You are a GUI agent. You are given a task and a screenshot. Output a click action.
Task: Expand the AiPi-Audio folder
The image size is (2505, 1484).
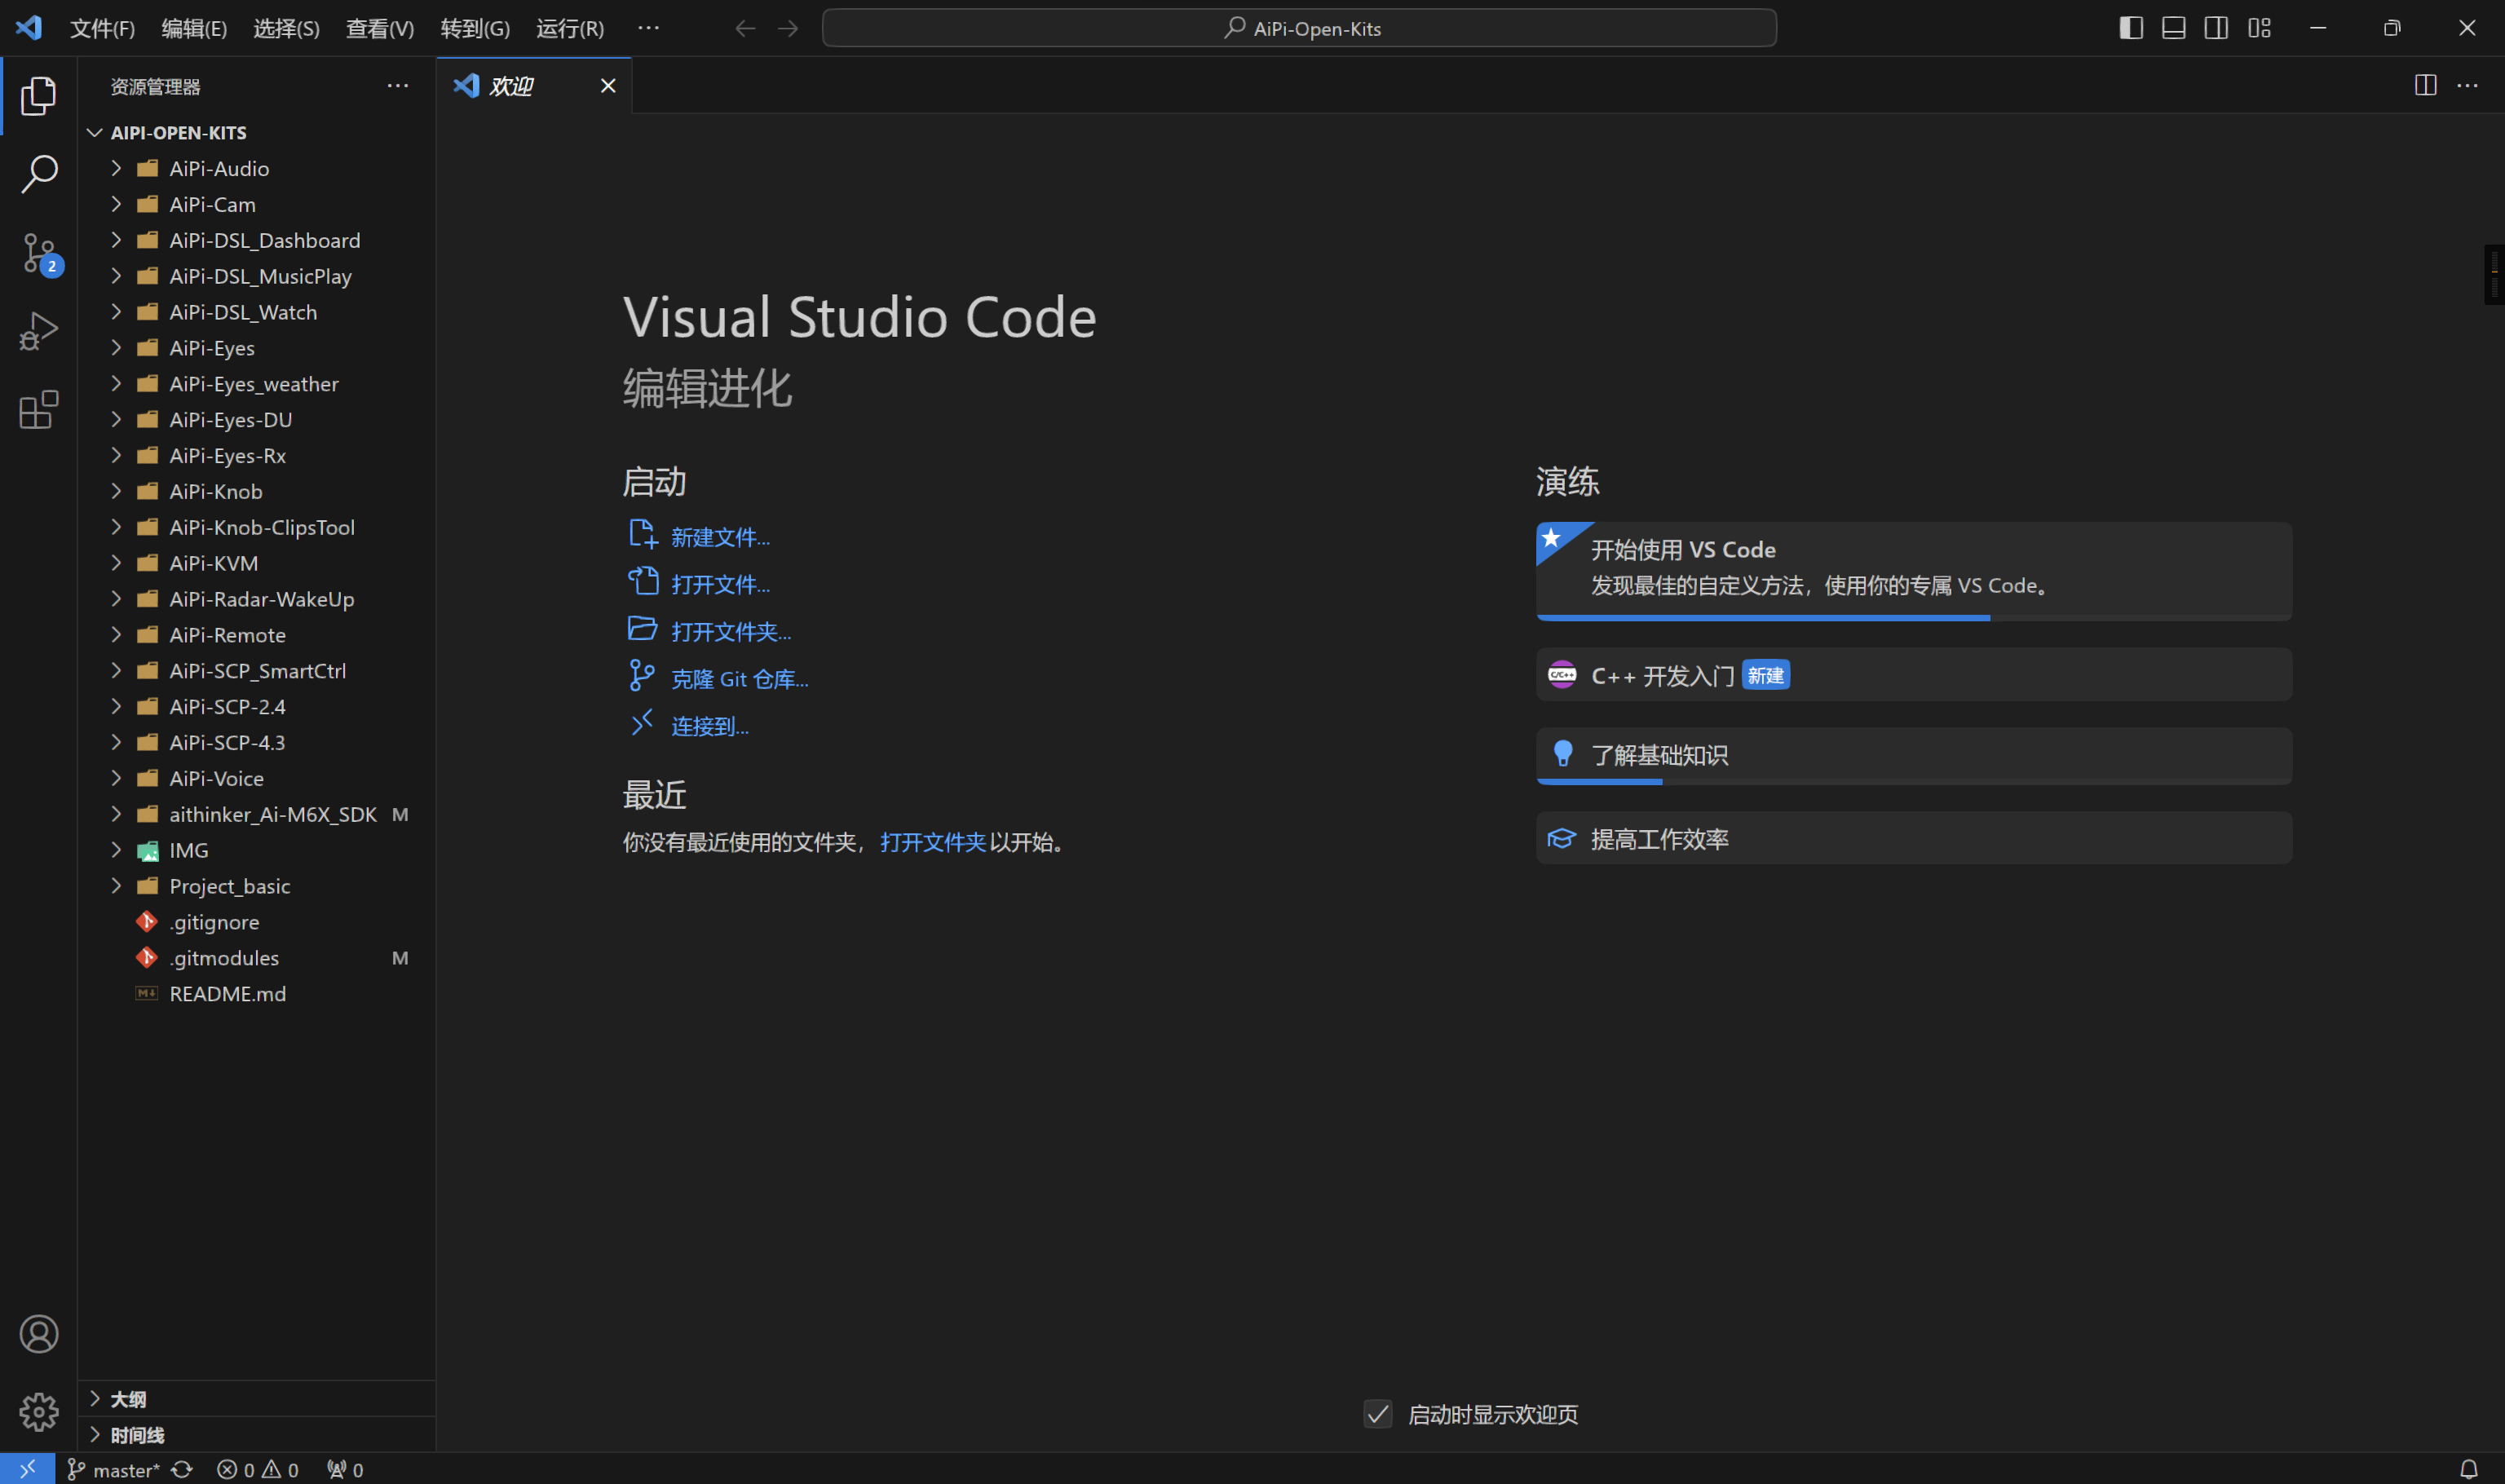tap(116, 168)
